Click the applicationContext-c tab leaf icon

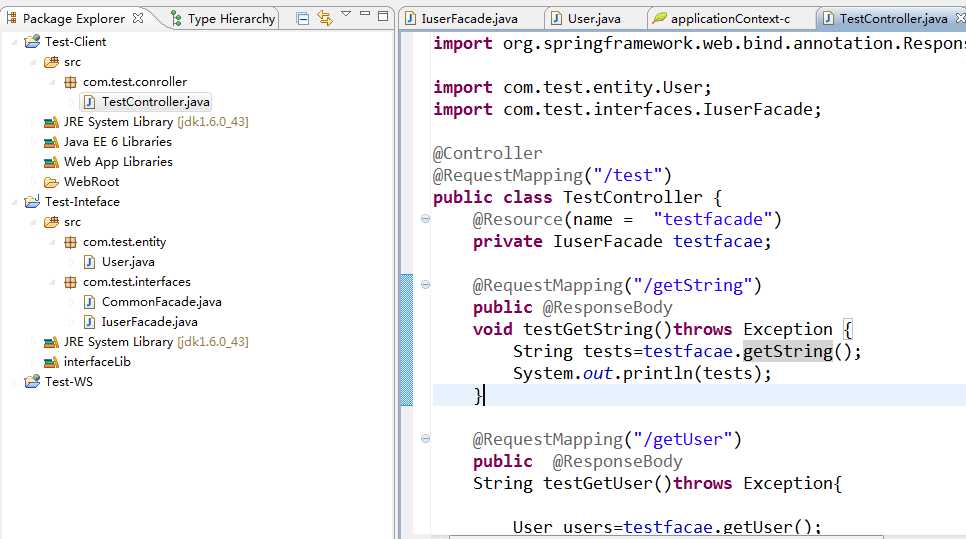click(660, 18)
